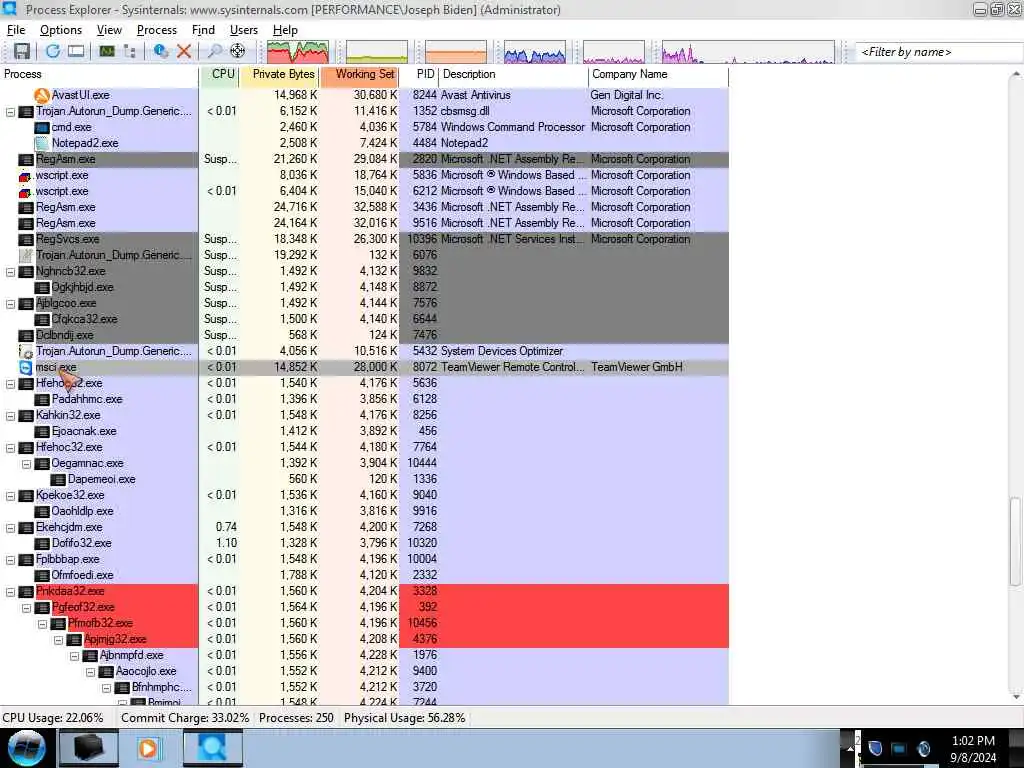Click the crosshair Find Window's Process icon
Image resolution: width=1024 pixels, height=768 pixels.
click(x=238, y=52)
